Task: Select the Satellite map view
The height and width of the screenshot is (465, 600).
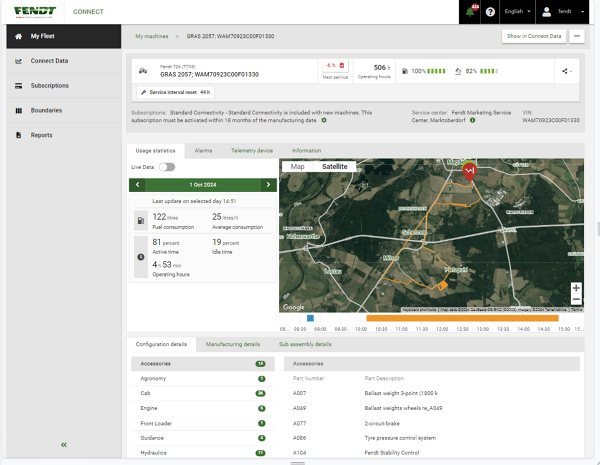Action: point(337,167)
